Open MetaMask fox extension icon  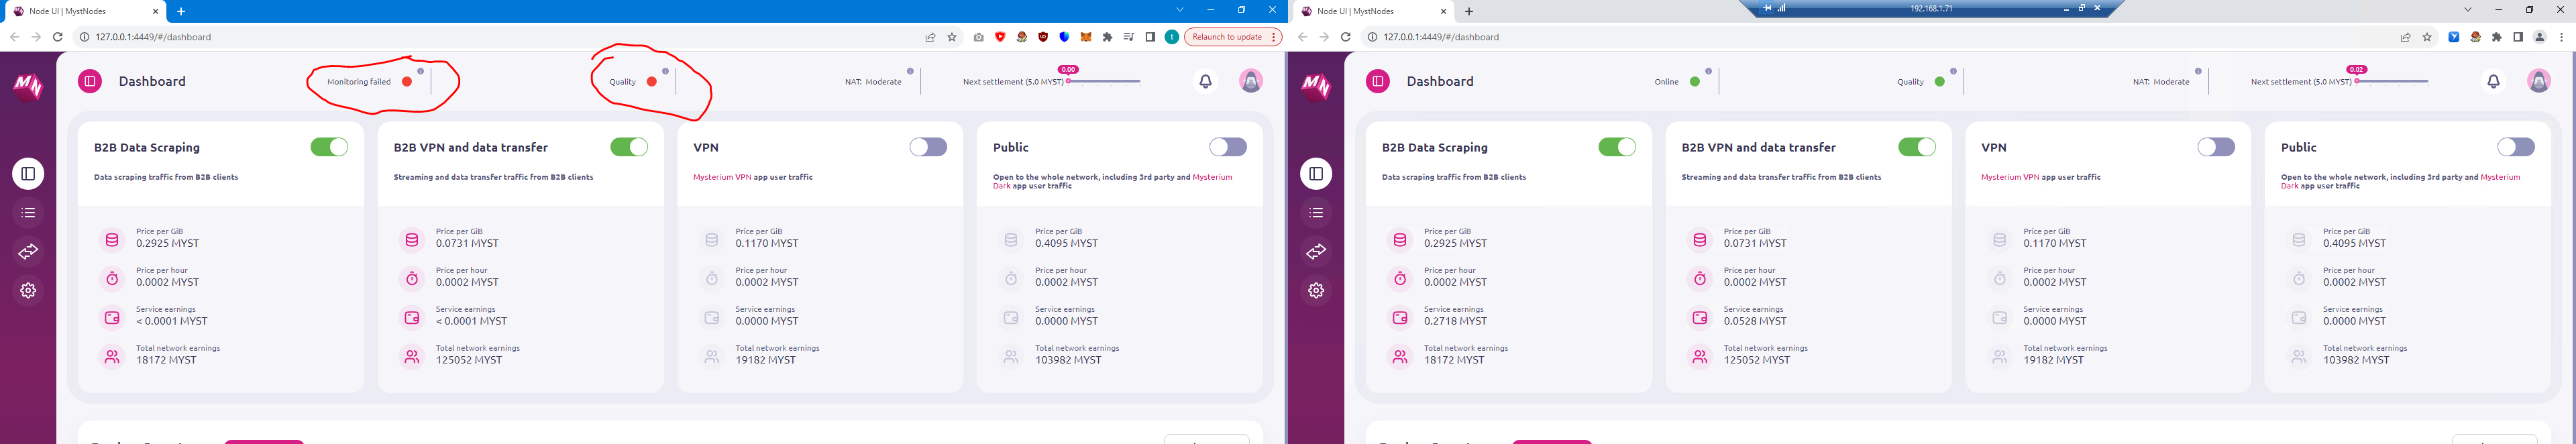click(x=1086, y=37)
